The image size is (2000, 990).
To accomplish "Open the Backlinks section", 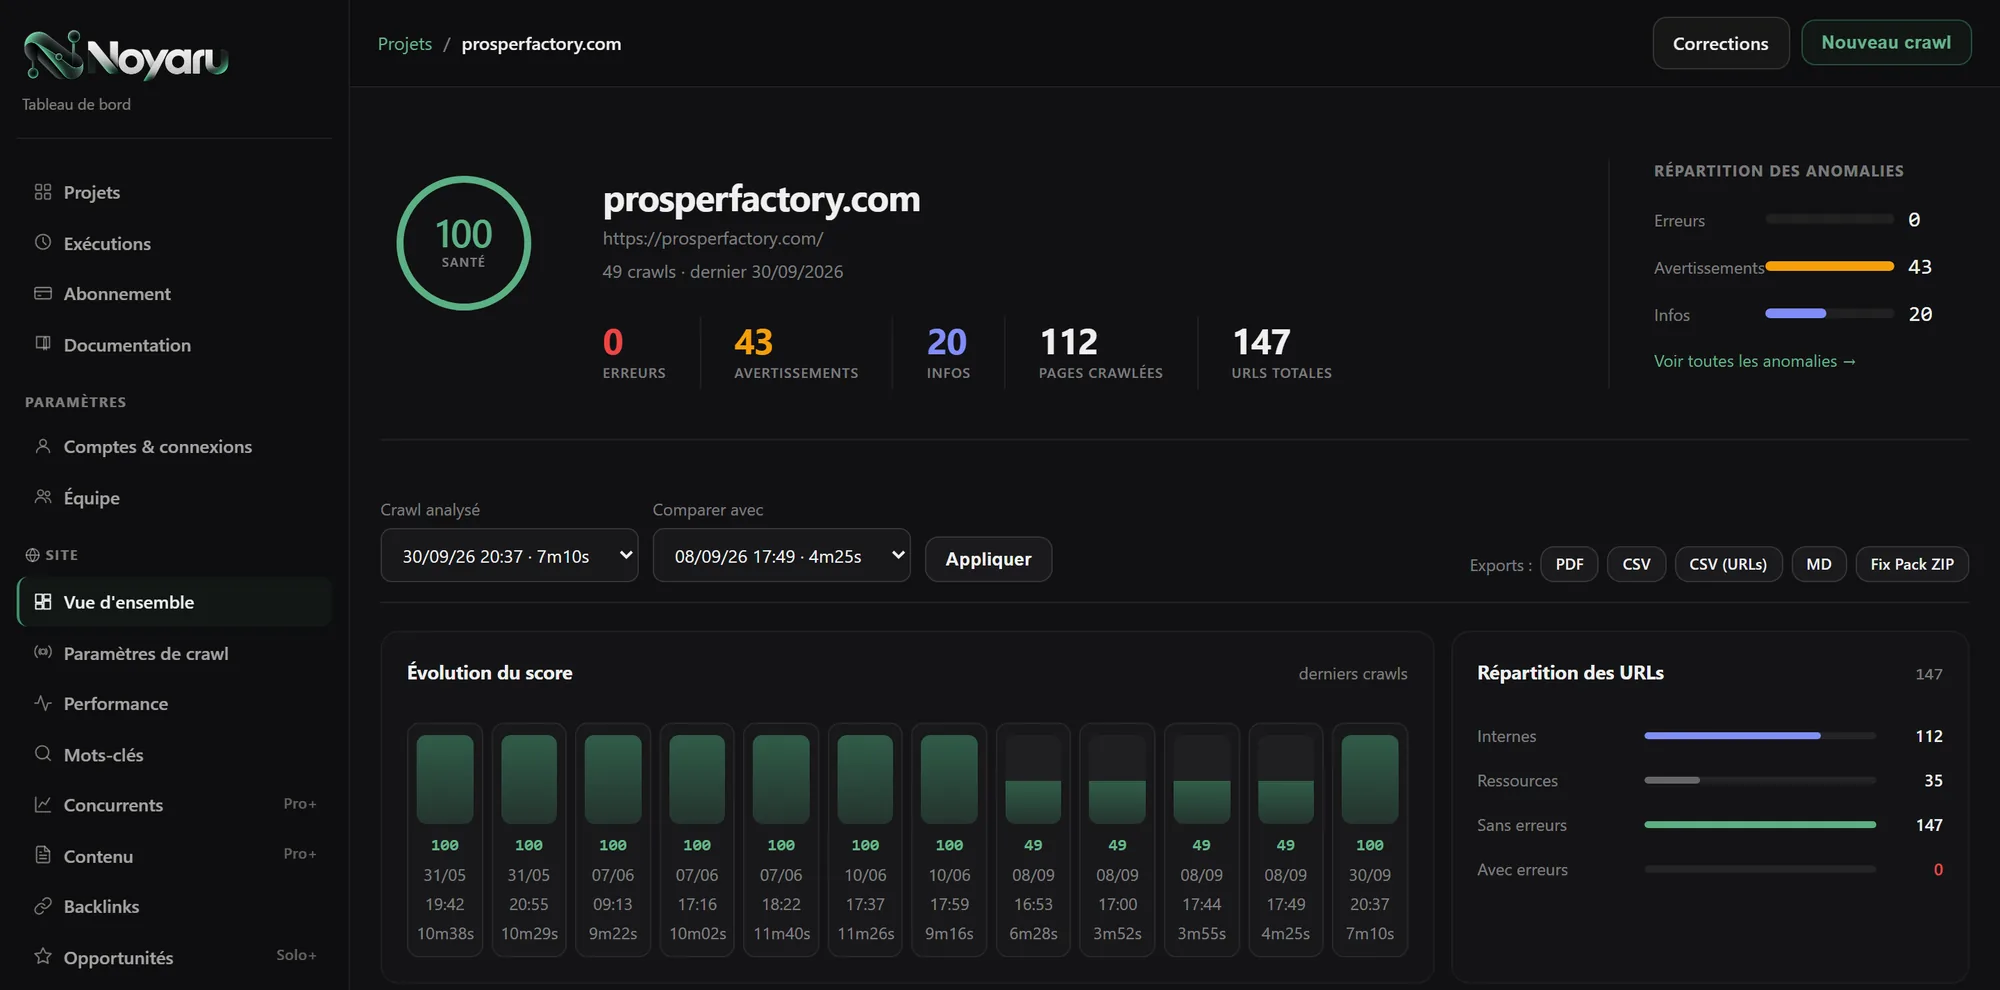I will [x=175, y=906].
